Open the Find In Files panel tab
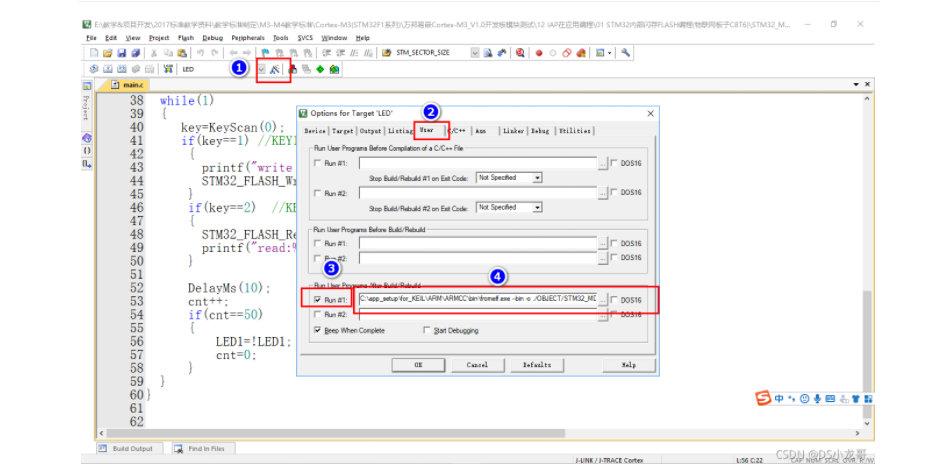This screenshot has height=464, width=934. 203,449
